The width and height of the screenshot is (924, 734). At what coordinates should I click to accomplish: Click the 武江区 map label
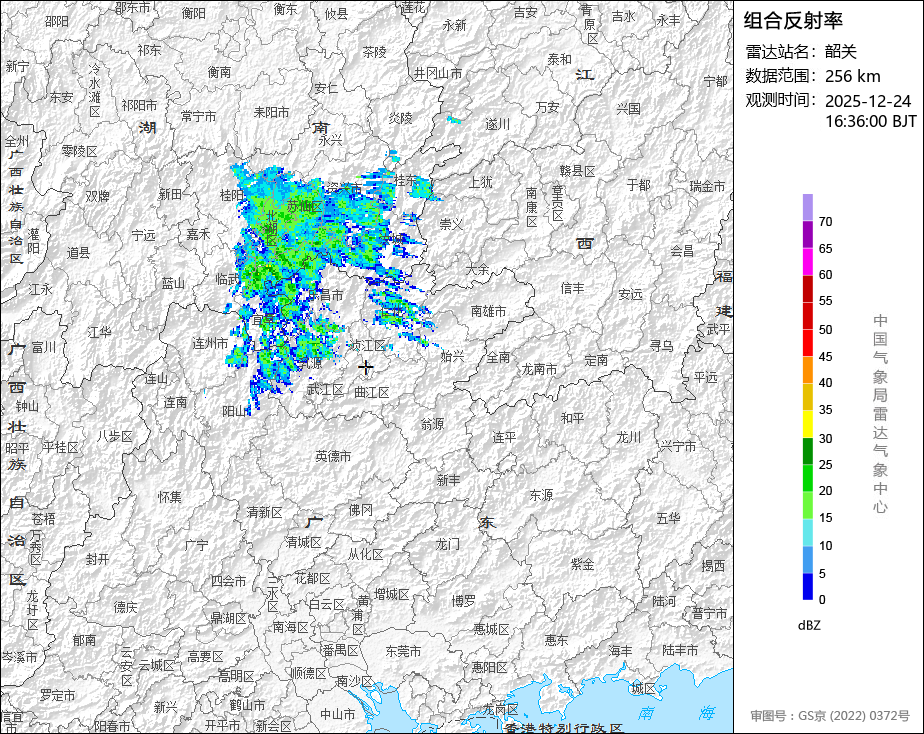tap(326, 389)
